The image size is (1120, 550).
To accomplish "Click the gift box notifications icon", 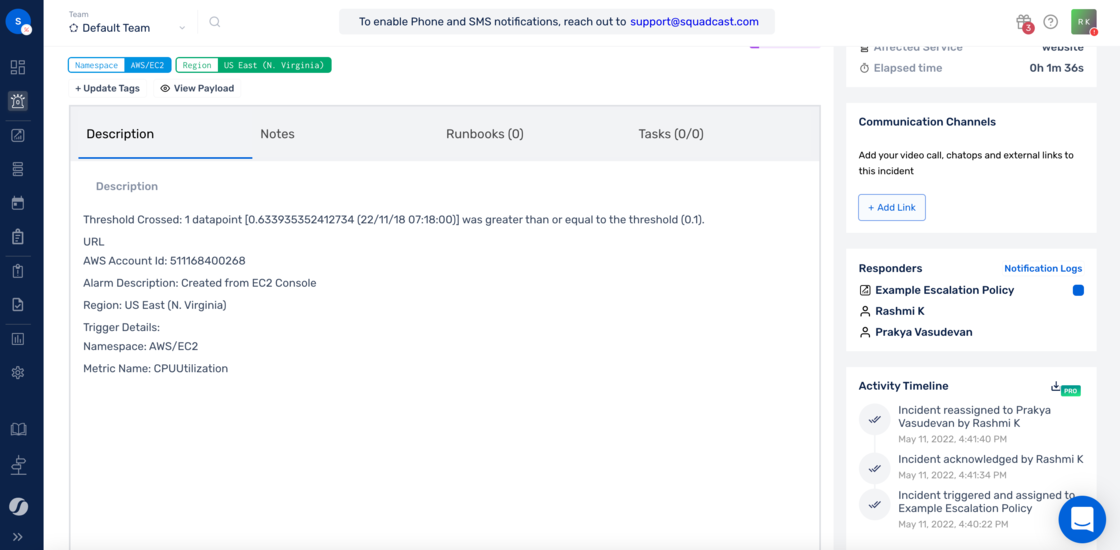I will 1024,22.
